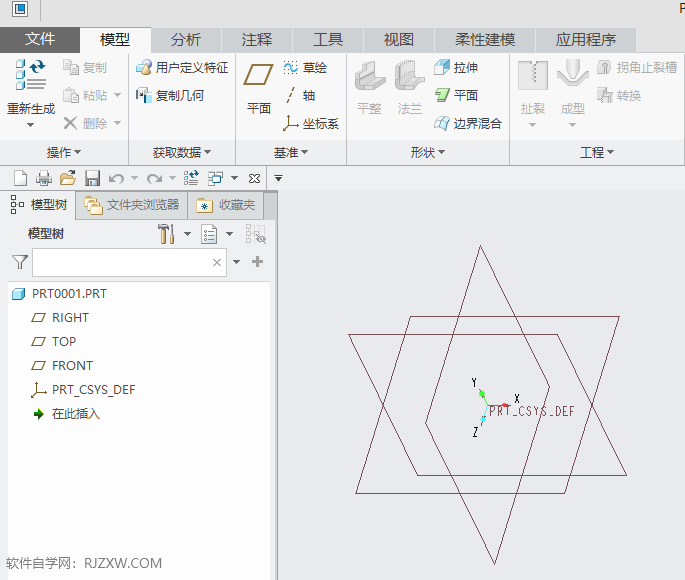Switch to the 注释 ribbon tab
The width and height of the screenshot is (685, 580).
coord(257,40)
